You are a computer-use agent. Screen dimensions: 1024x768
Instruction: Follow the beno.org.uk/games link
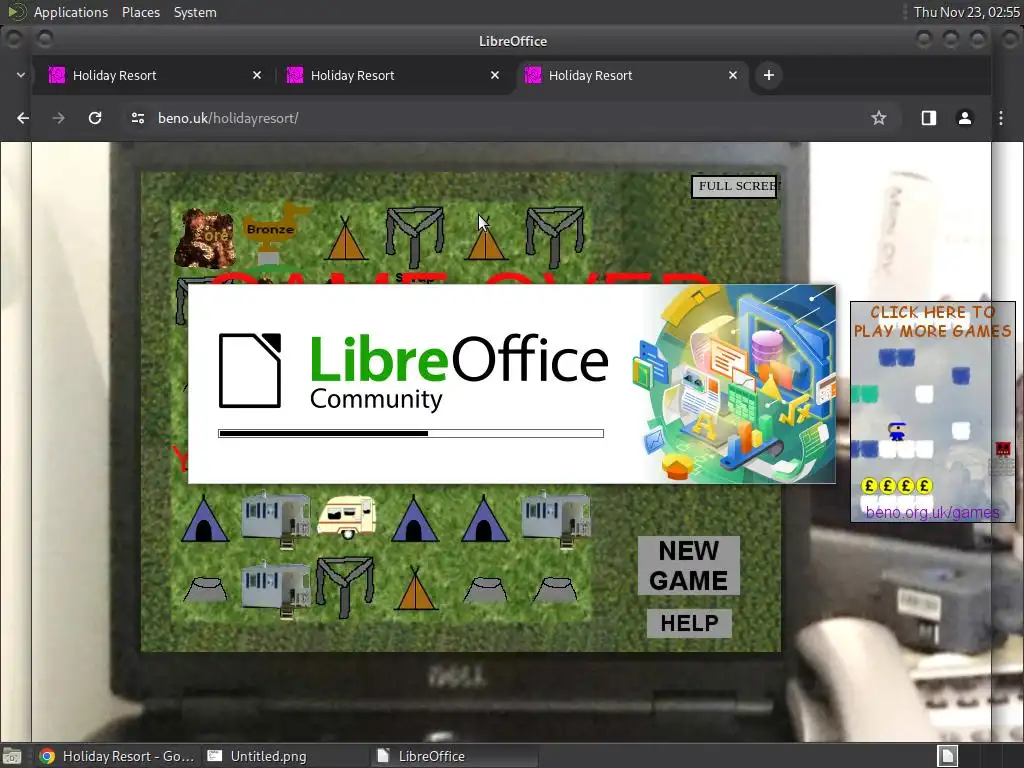(x=932, y=513)
